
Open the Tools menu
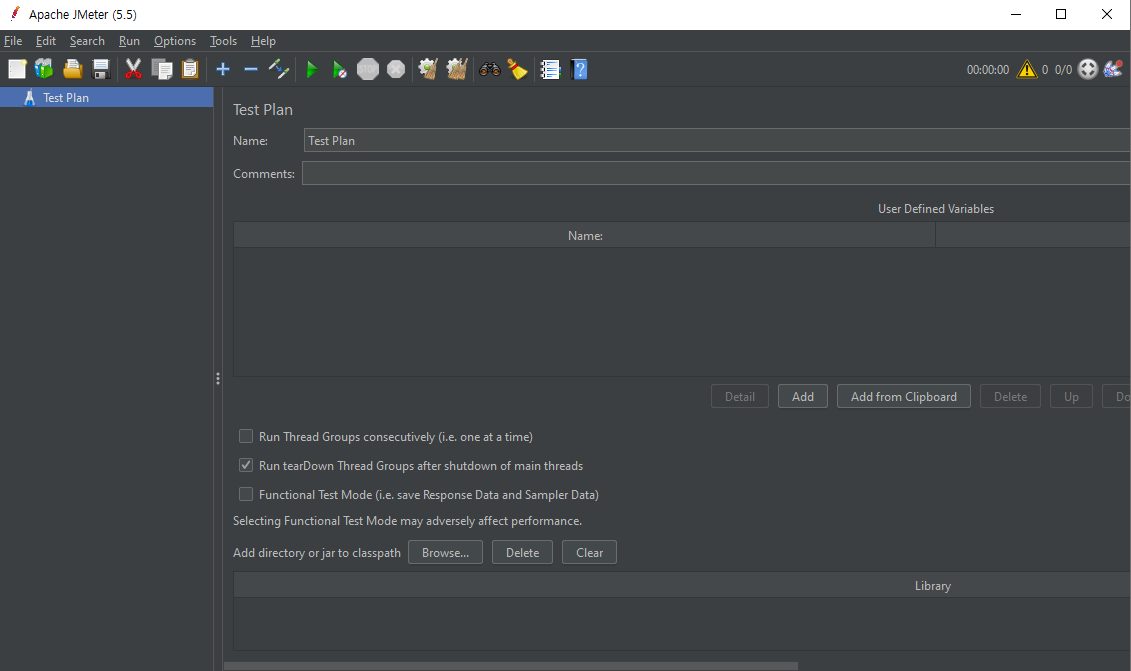click(x=223, y=41)
